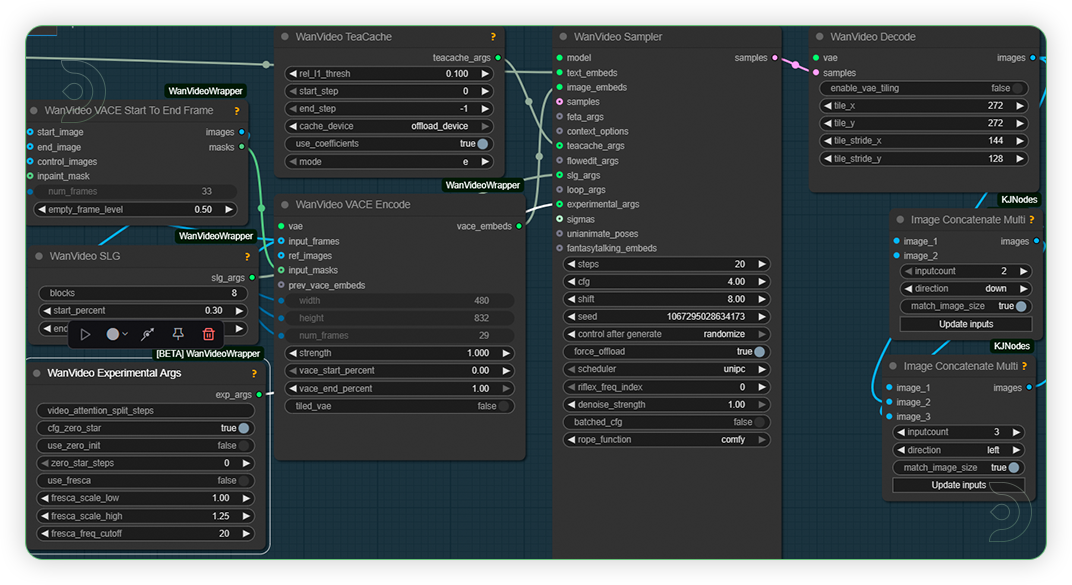The image size is (1072, 585).
Task: Click the strength slider in VACE Encode
Action: (399, 353)
